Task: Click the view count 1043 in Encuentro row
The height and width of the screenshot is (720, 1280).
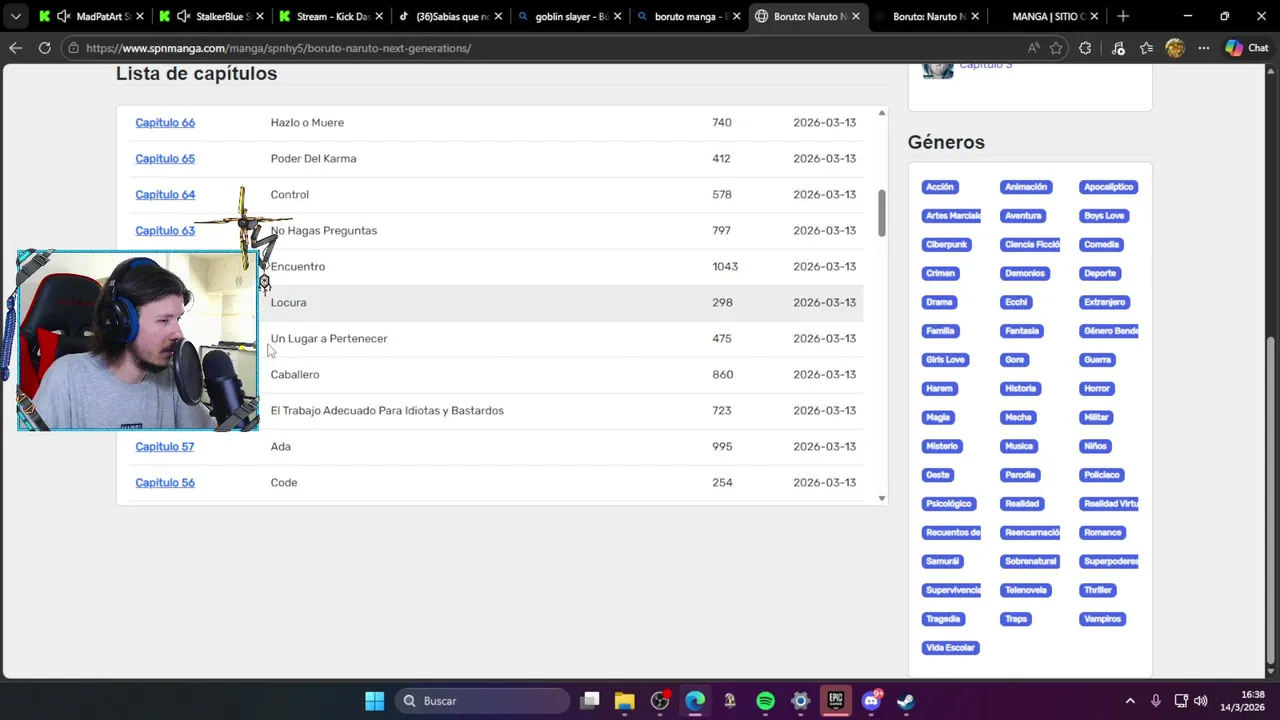Action: [725, 266]
